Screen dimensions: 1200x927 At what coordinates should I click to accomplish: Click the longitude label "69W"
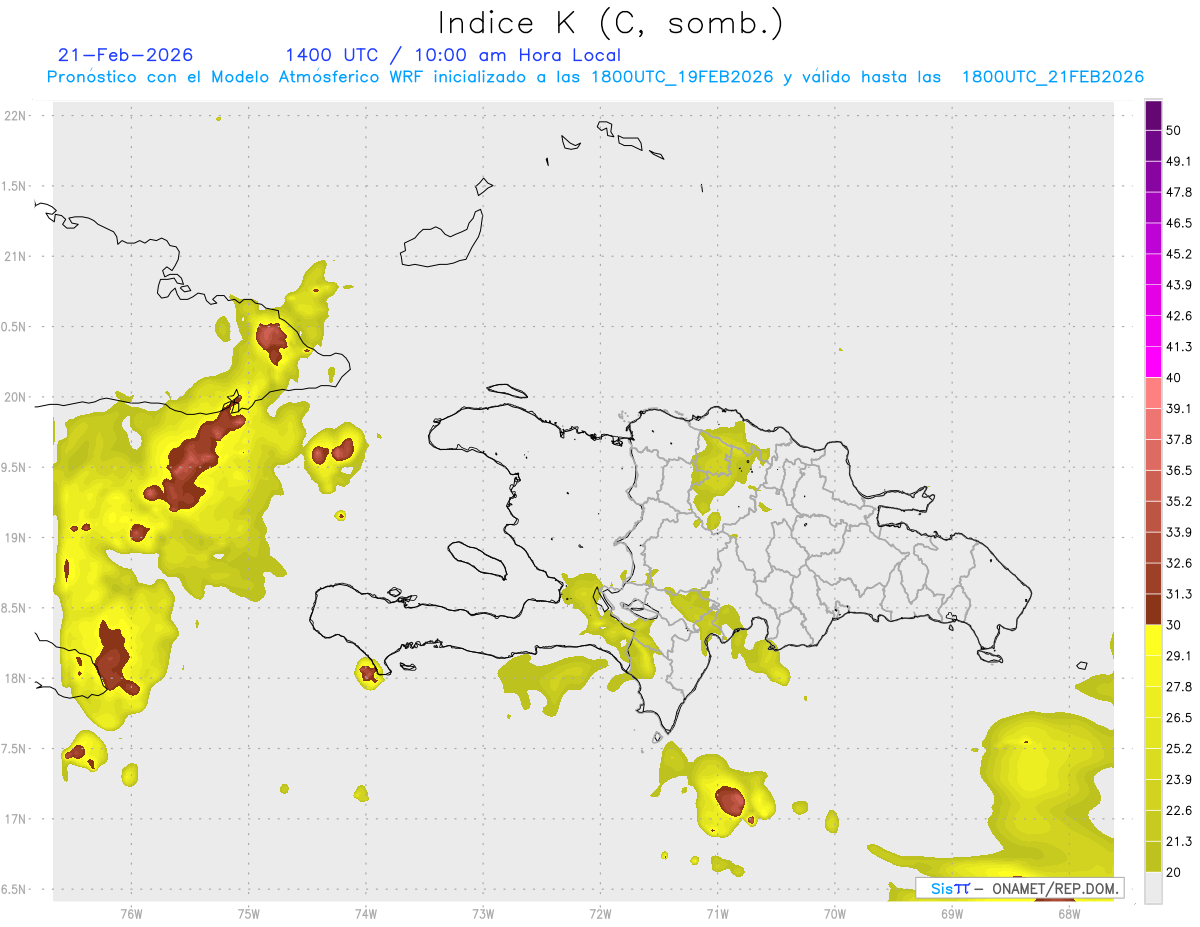(951, 913)
